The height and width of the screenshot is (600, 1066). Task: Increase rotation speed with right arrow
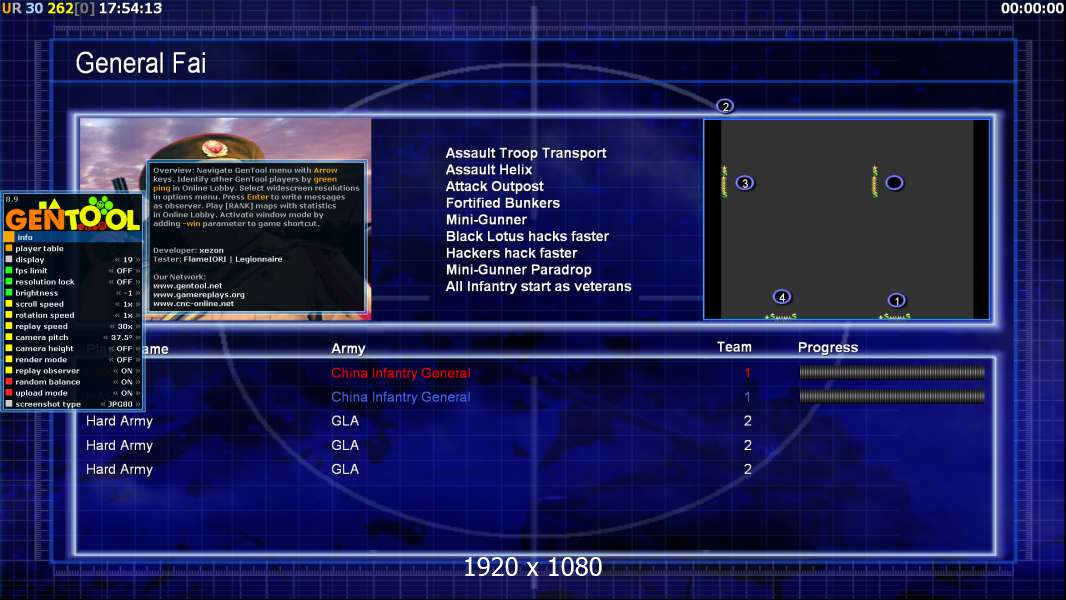click(x=138, y=315)
